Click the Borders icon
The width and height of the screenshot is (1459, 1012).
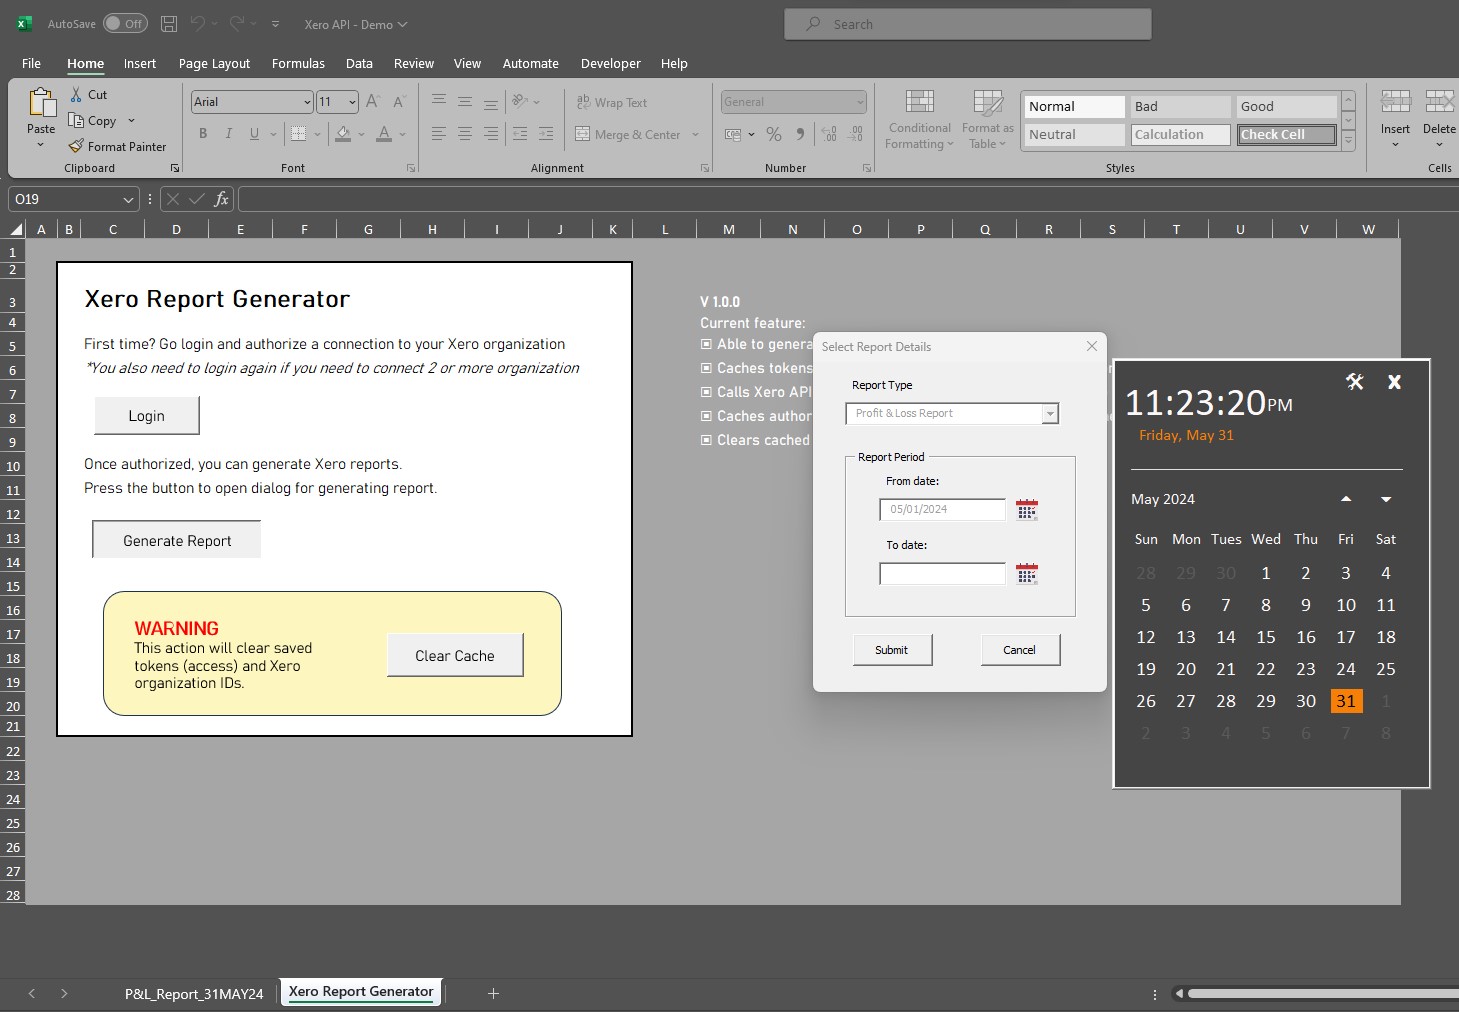[298, 133]
